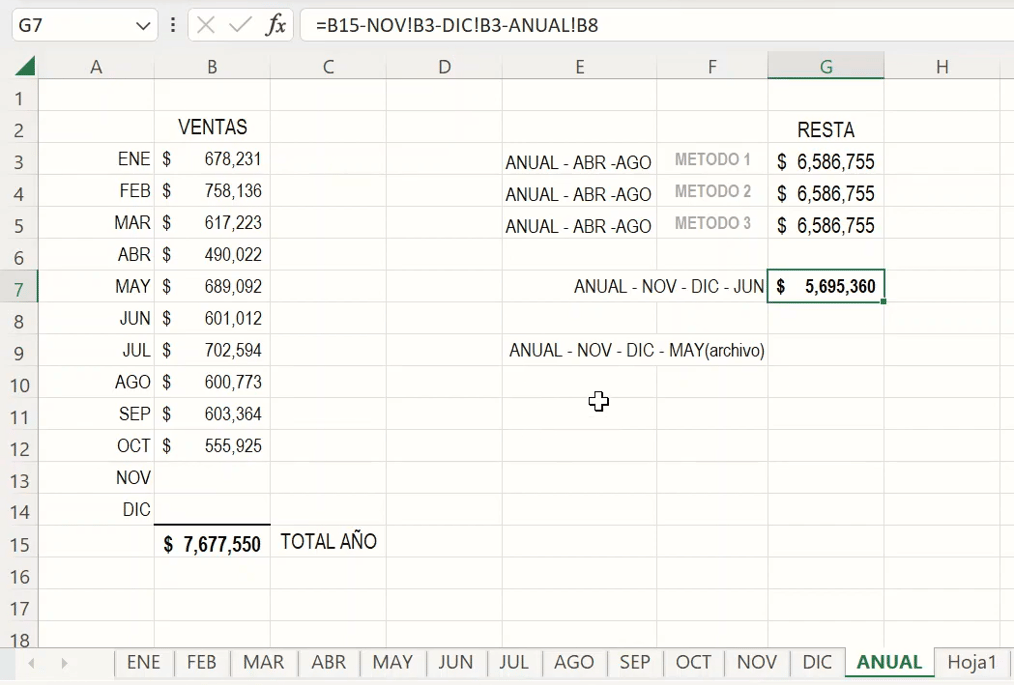Click inside the formula bar

pos(500,25)
